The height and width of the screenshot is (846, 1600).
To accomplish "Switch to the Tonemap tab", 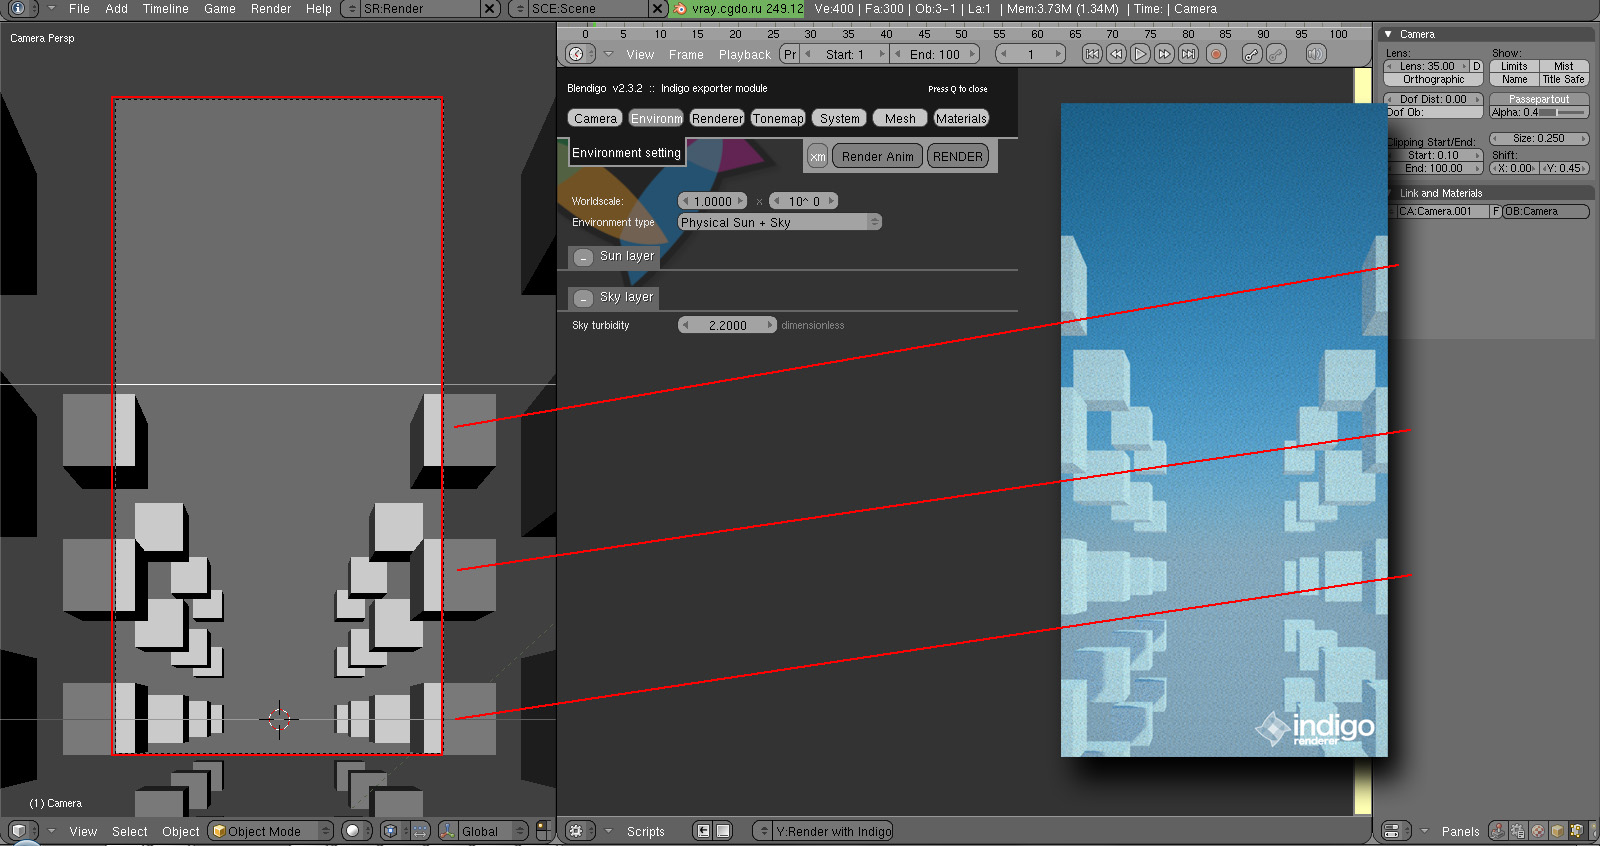I will pos(778,118).
